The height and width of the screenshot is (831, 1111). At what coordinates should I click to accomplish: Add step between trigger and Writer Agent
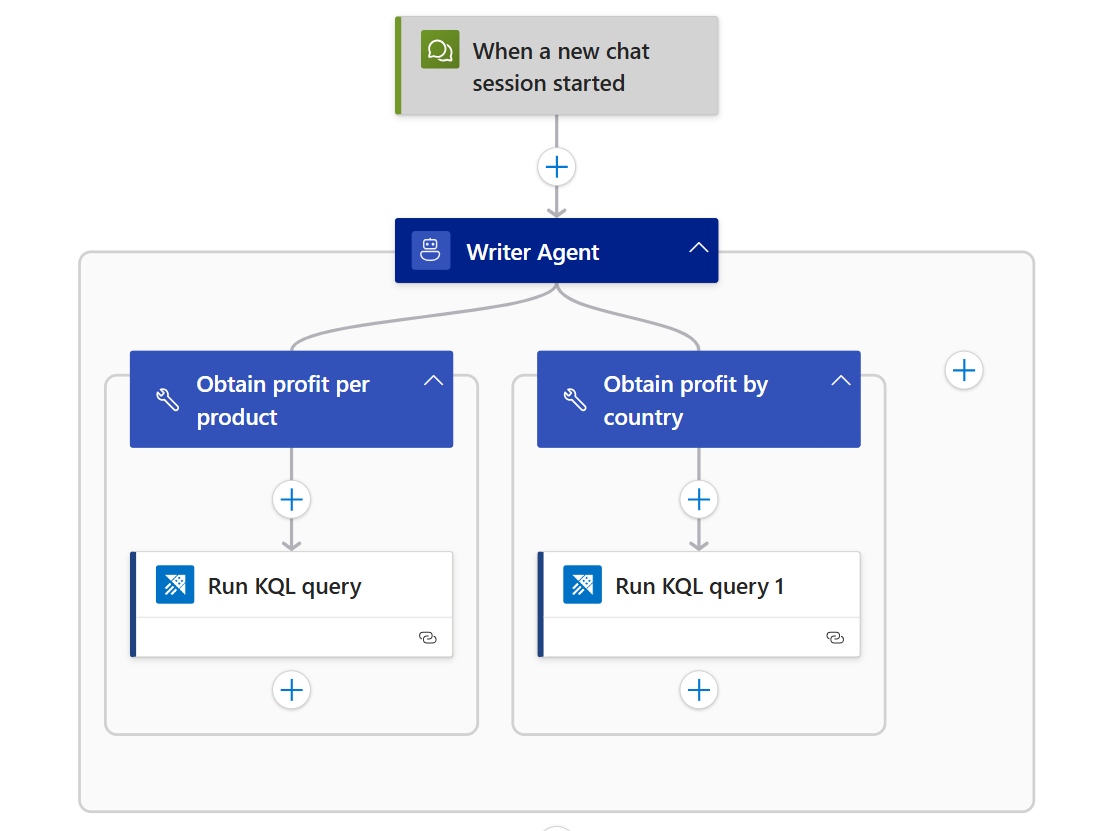[557, 166]
